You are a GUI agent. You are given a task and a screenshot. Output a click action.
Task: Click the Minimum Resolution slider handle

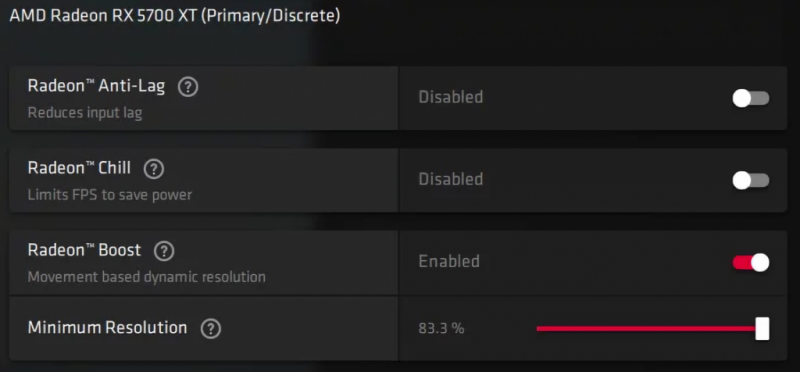[x=762, y=329]
